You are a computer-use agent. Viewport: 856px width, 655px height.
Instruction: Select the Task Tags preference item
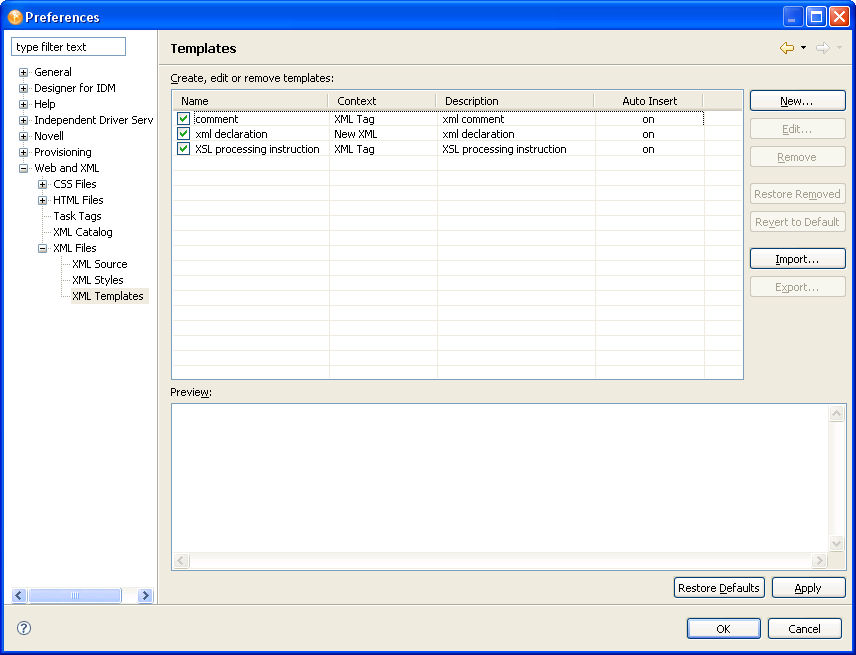(77, 216)
